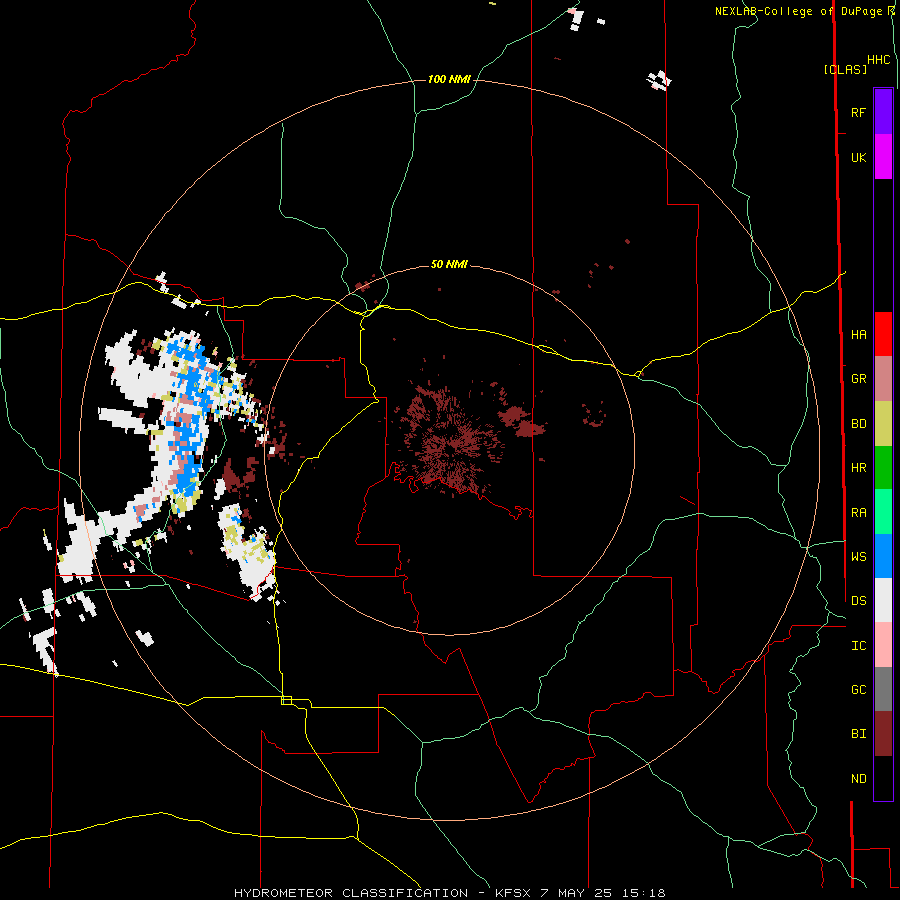Screen dimensions: 900x900
Task: Click the WS legend label
Action: click(x=858, y=556)
